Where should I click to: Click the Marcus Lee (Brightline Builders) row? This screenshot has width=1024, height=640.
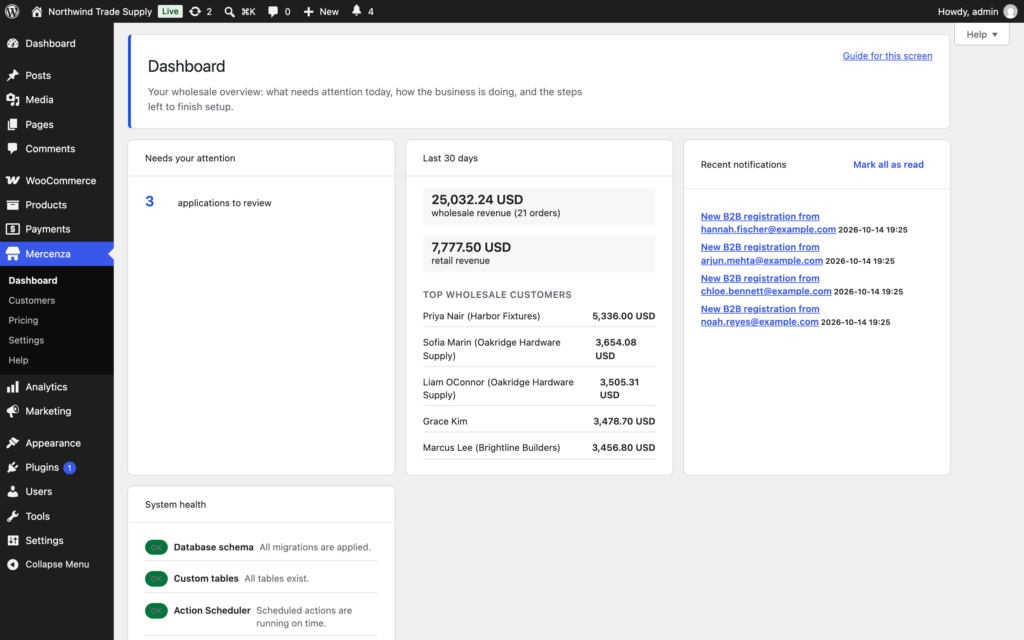click(539, 447)
